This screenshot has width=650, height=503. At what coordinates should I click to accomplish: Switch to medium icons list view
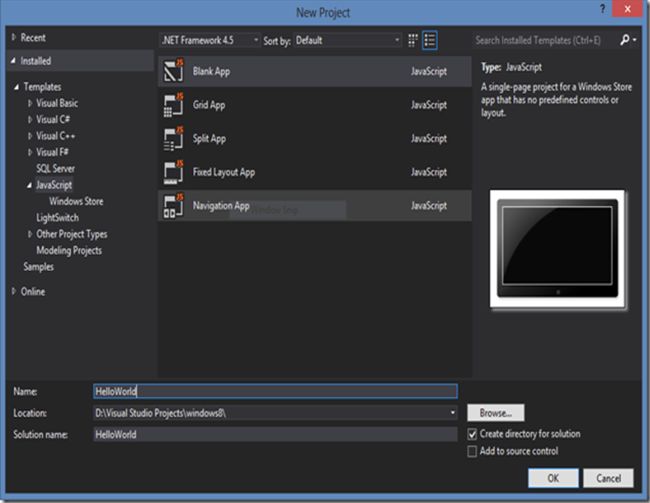430,40
